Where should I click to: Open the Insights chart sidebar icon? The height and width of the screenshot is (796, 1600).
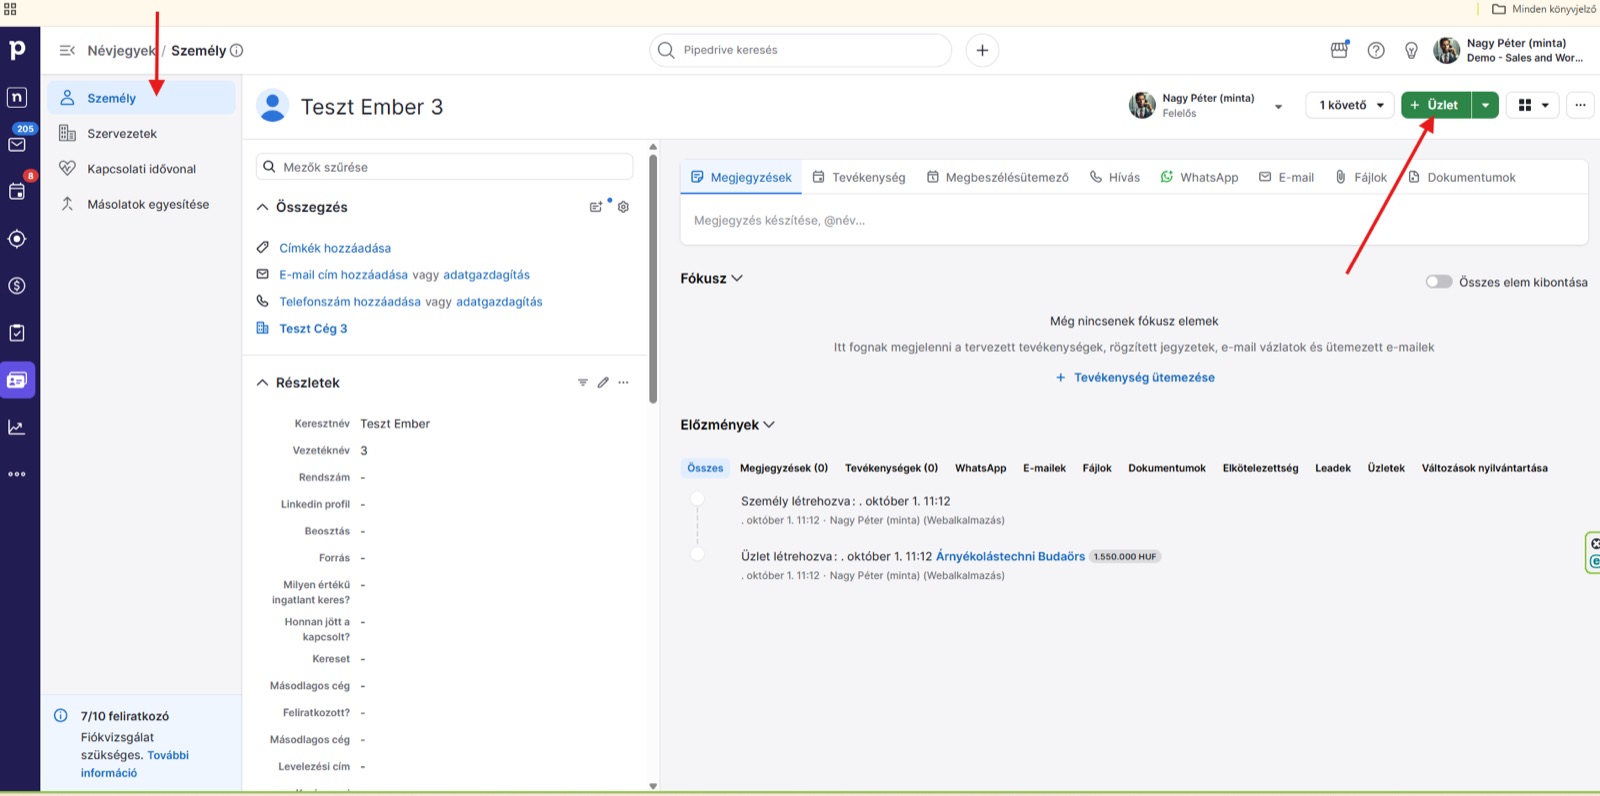(17, 427)
